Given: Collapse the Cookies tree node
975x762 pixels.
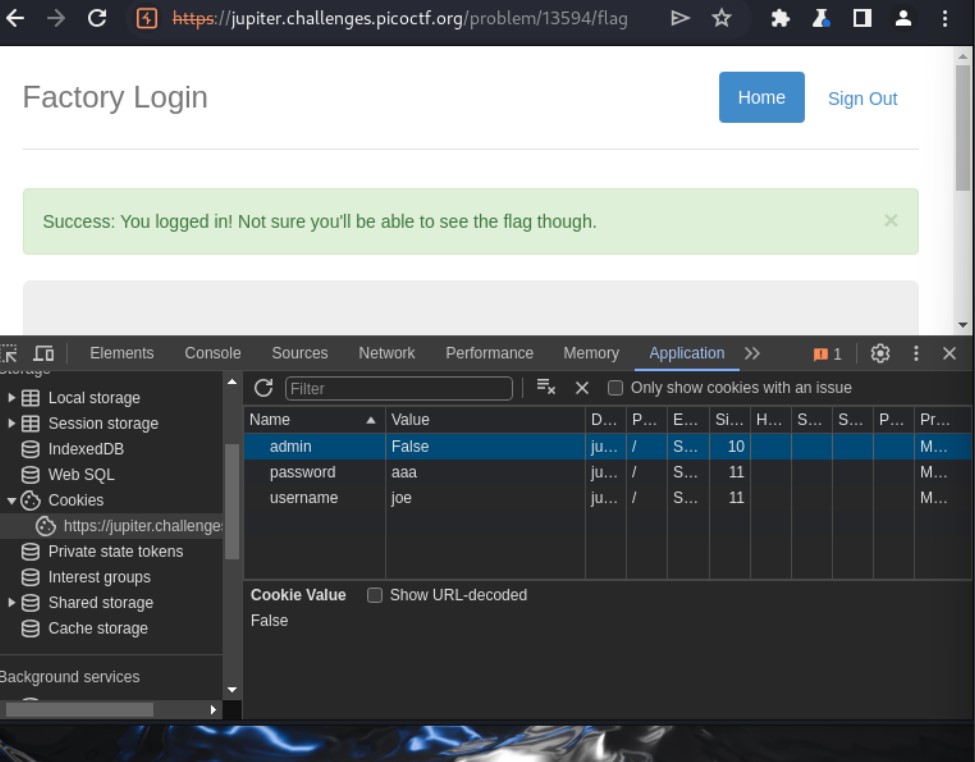Looking at the screenshot, I should [x=12, y=500].
